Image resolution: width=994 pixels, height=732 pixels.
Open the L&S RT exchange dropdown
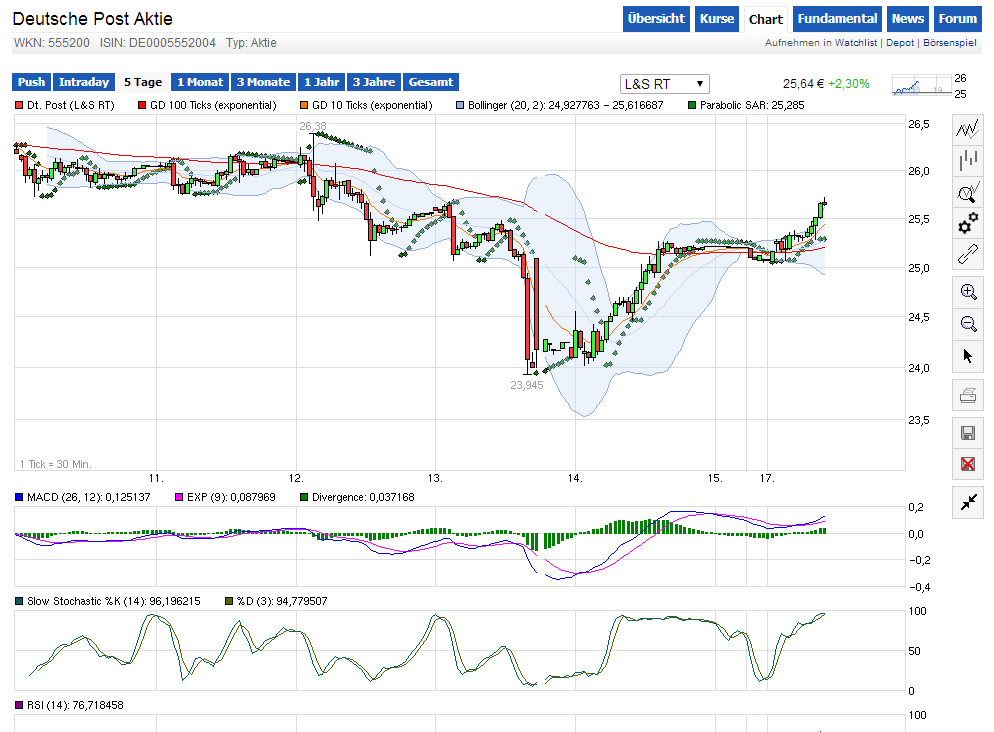click(x=664, y=84)
